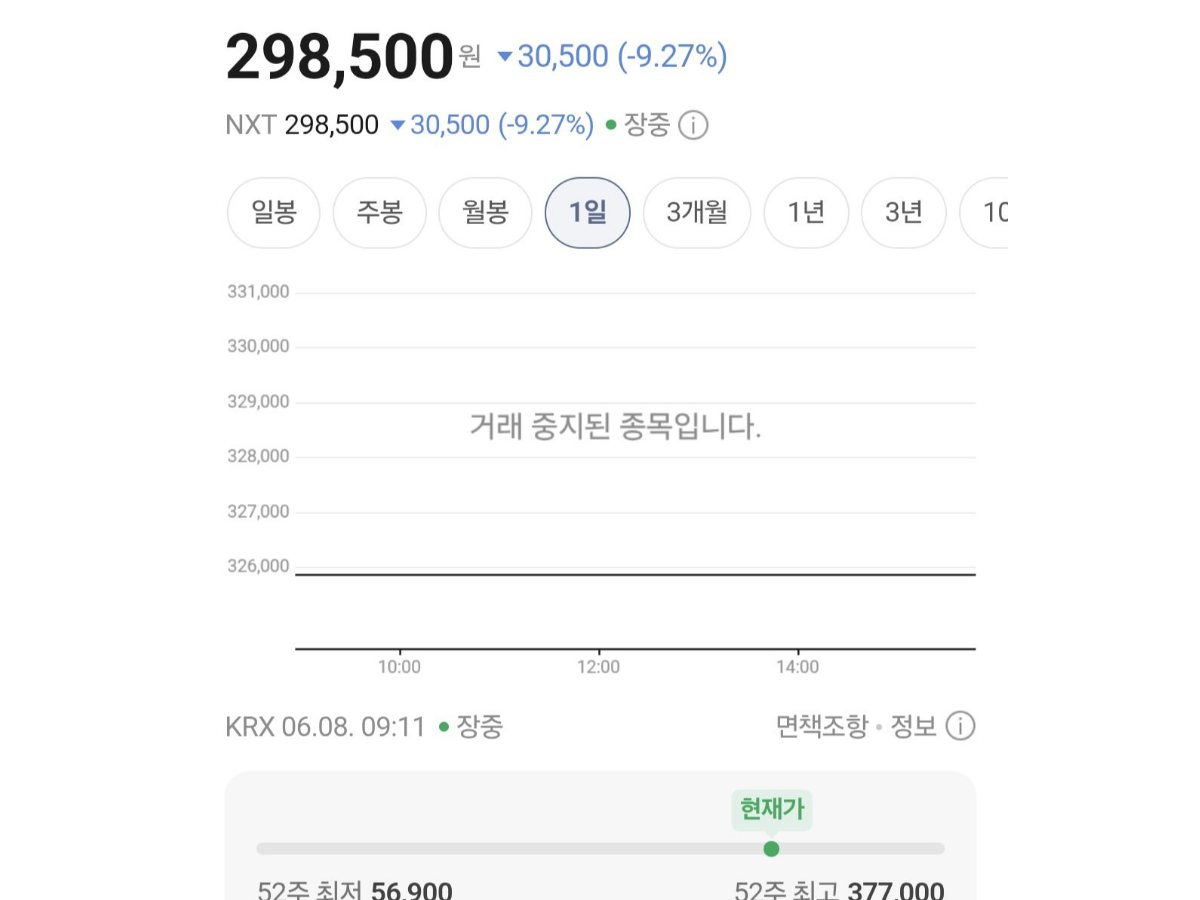Click the blue down-triangle beside 30,500 in headline
Screen dimensions: 1200x900
pyautogui.click(x=505, y=57)
